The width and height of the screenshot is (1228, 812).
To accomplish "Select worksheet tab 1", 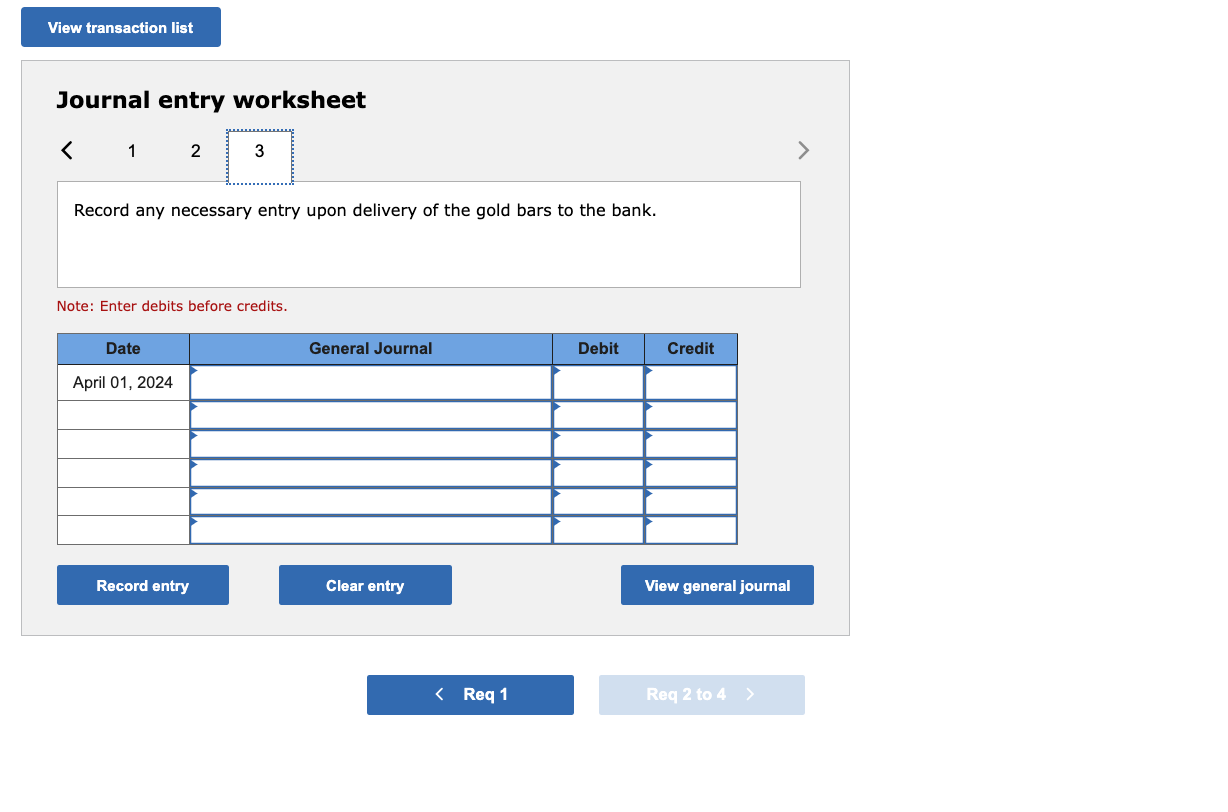I will pyautogui.click(x=131, y=150).
